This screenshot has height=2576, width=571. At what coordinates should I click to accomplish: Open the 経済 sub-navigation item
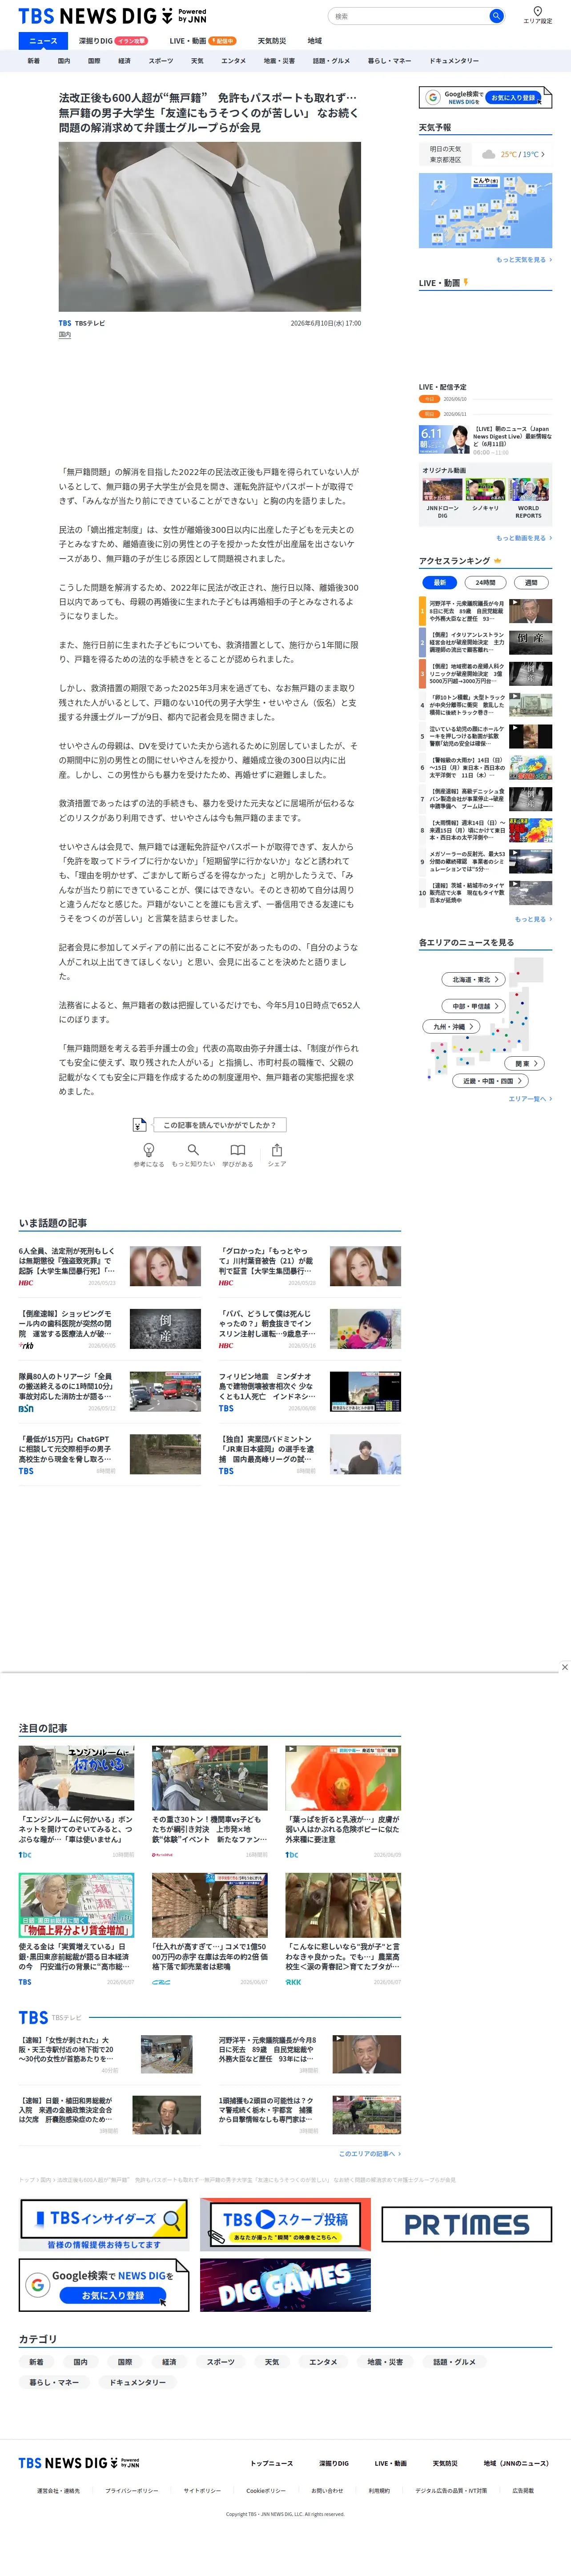click(x=124, y=61)
